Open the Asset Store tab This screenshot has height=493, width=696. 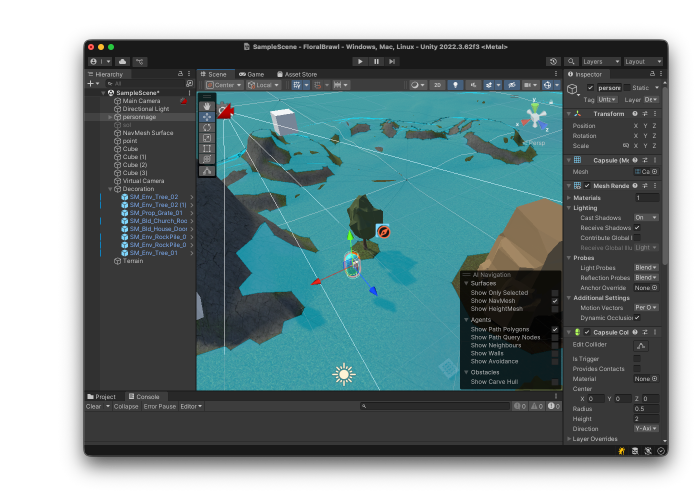[297, 74]
